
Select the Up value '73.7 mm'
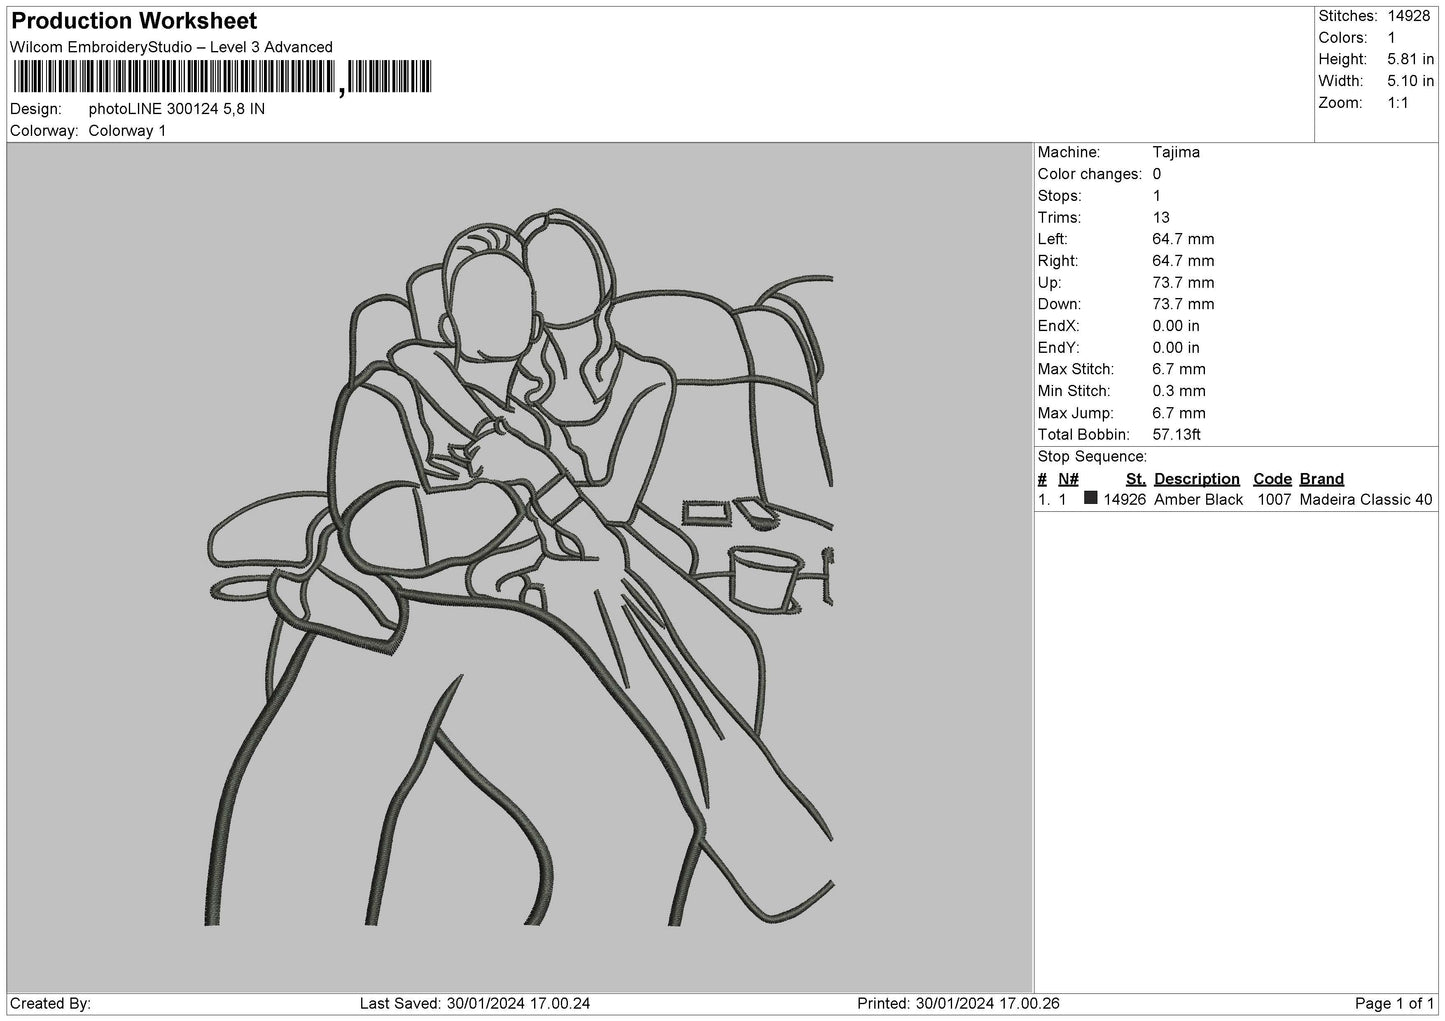pyautogui.click(x=1183, y=283)
